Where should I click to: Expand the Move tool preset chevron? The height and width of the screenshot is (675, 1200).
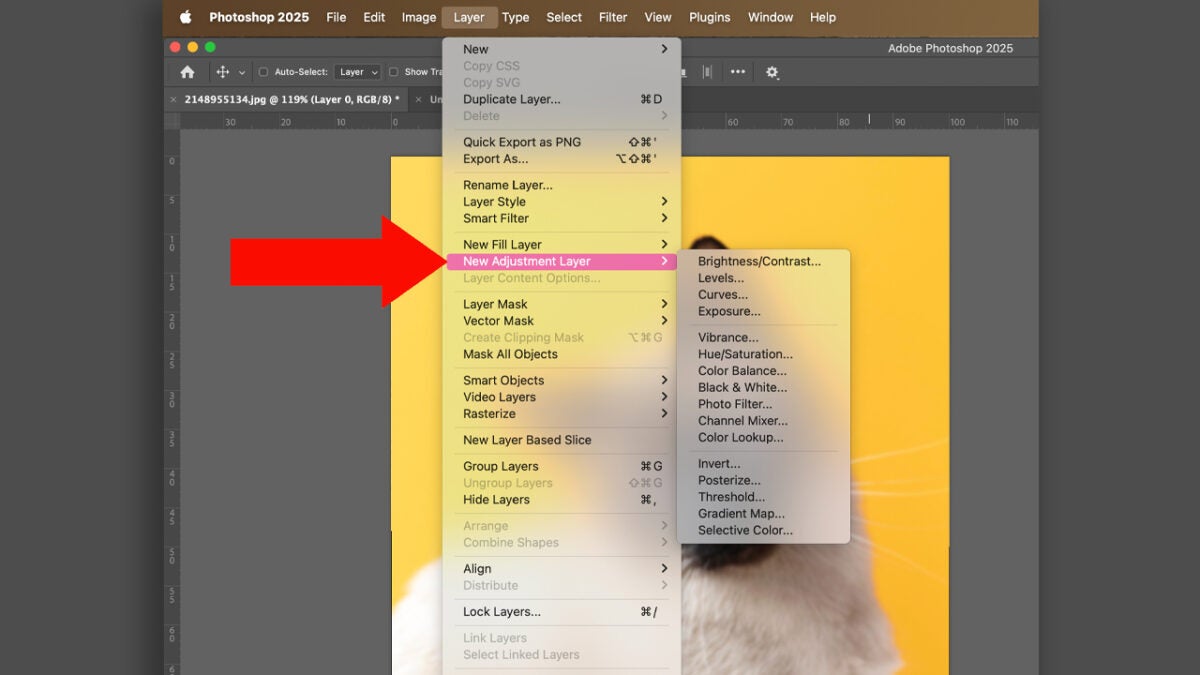(x=242, y=72)
